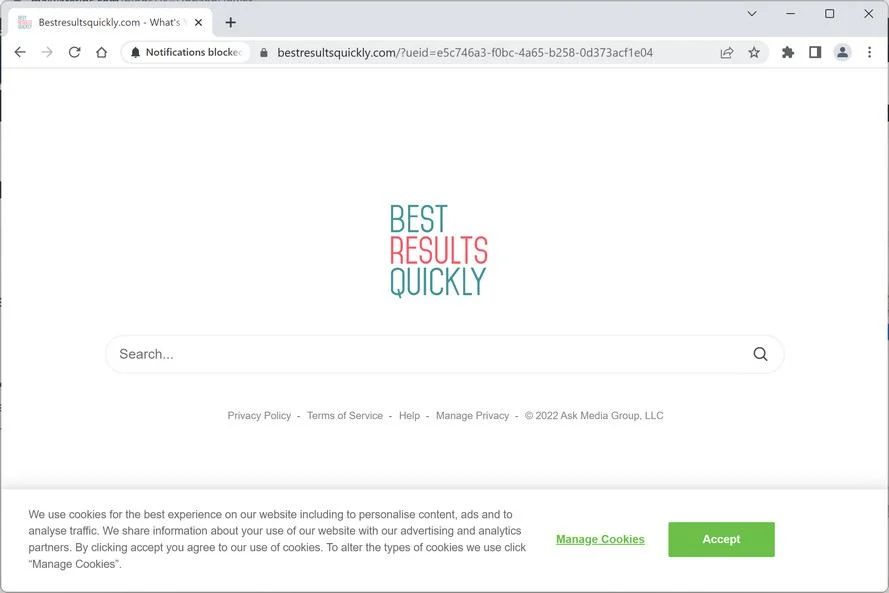Screen dimensions: 889x593
Task: Go back using the browser back arrow
Action: coord(20,52)
